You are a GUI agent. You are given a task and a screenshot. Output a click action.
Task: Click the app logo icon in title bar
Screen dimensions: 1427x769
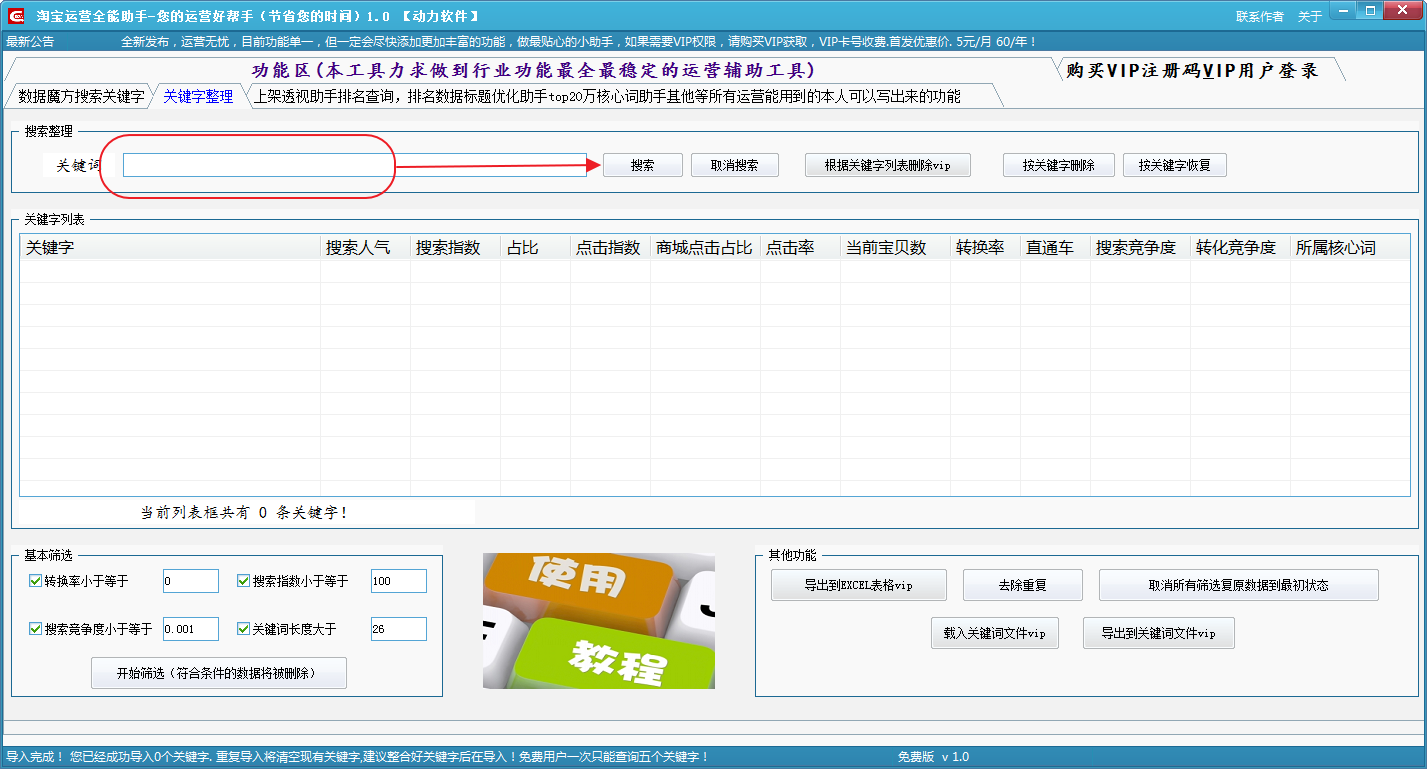(x=15, y=15)
